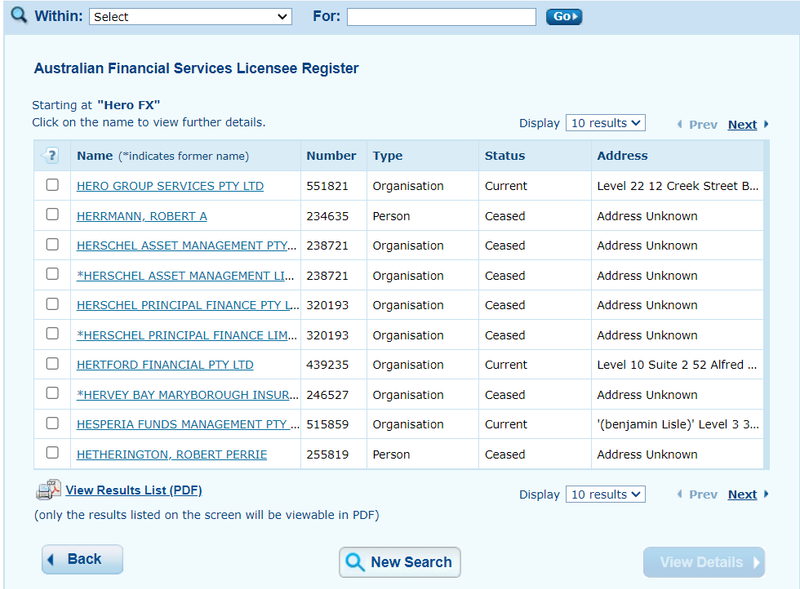Select the HERTFORD FINANCIAL PTY LTD checkbox
This screenshot has height=589, width=800.
point(52,363)
